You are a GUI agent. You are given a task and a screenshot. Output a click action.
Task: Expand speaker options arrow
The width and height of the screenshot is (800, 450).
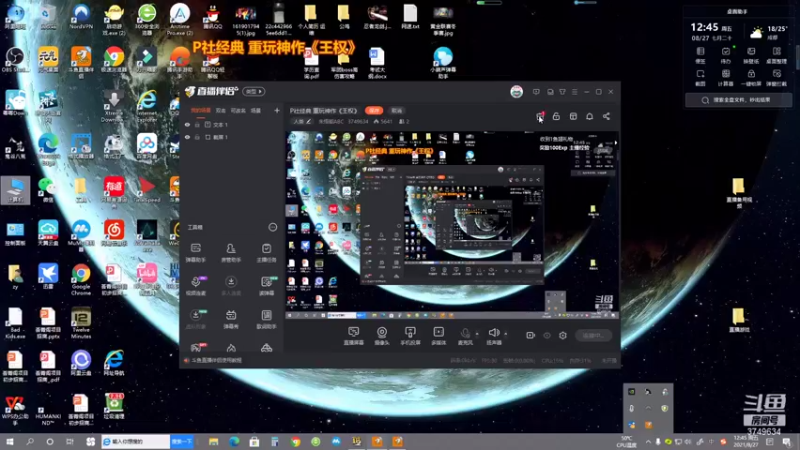(x=506, y=334)
